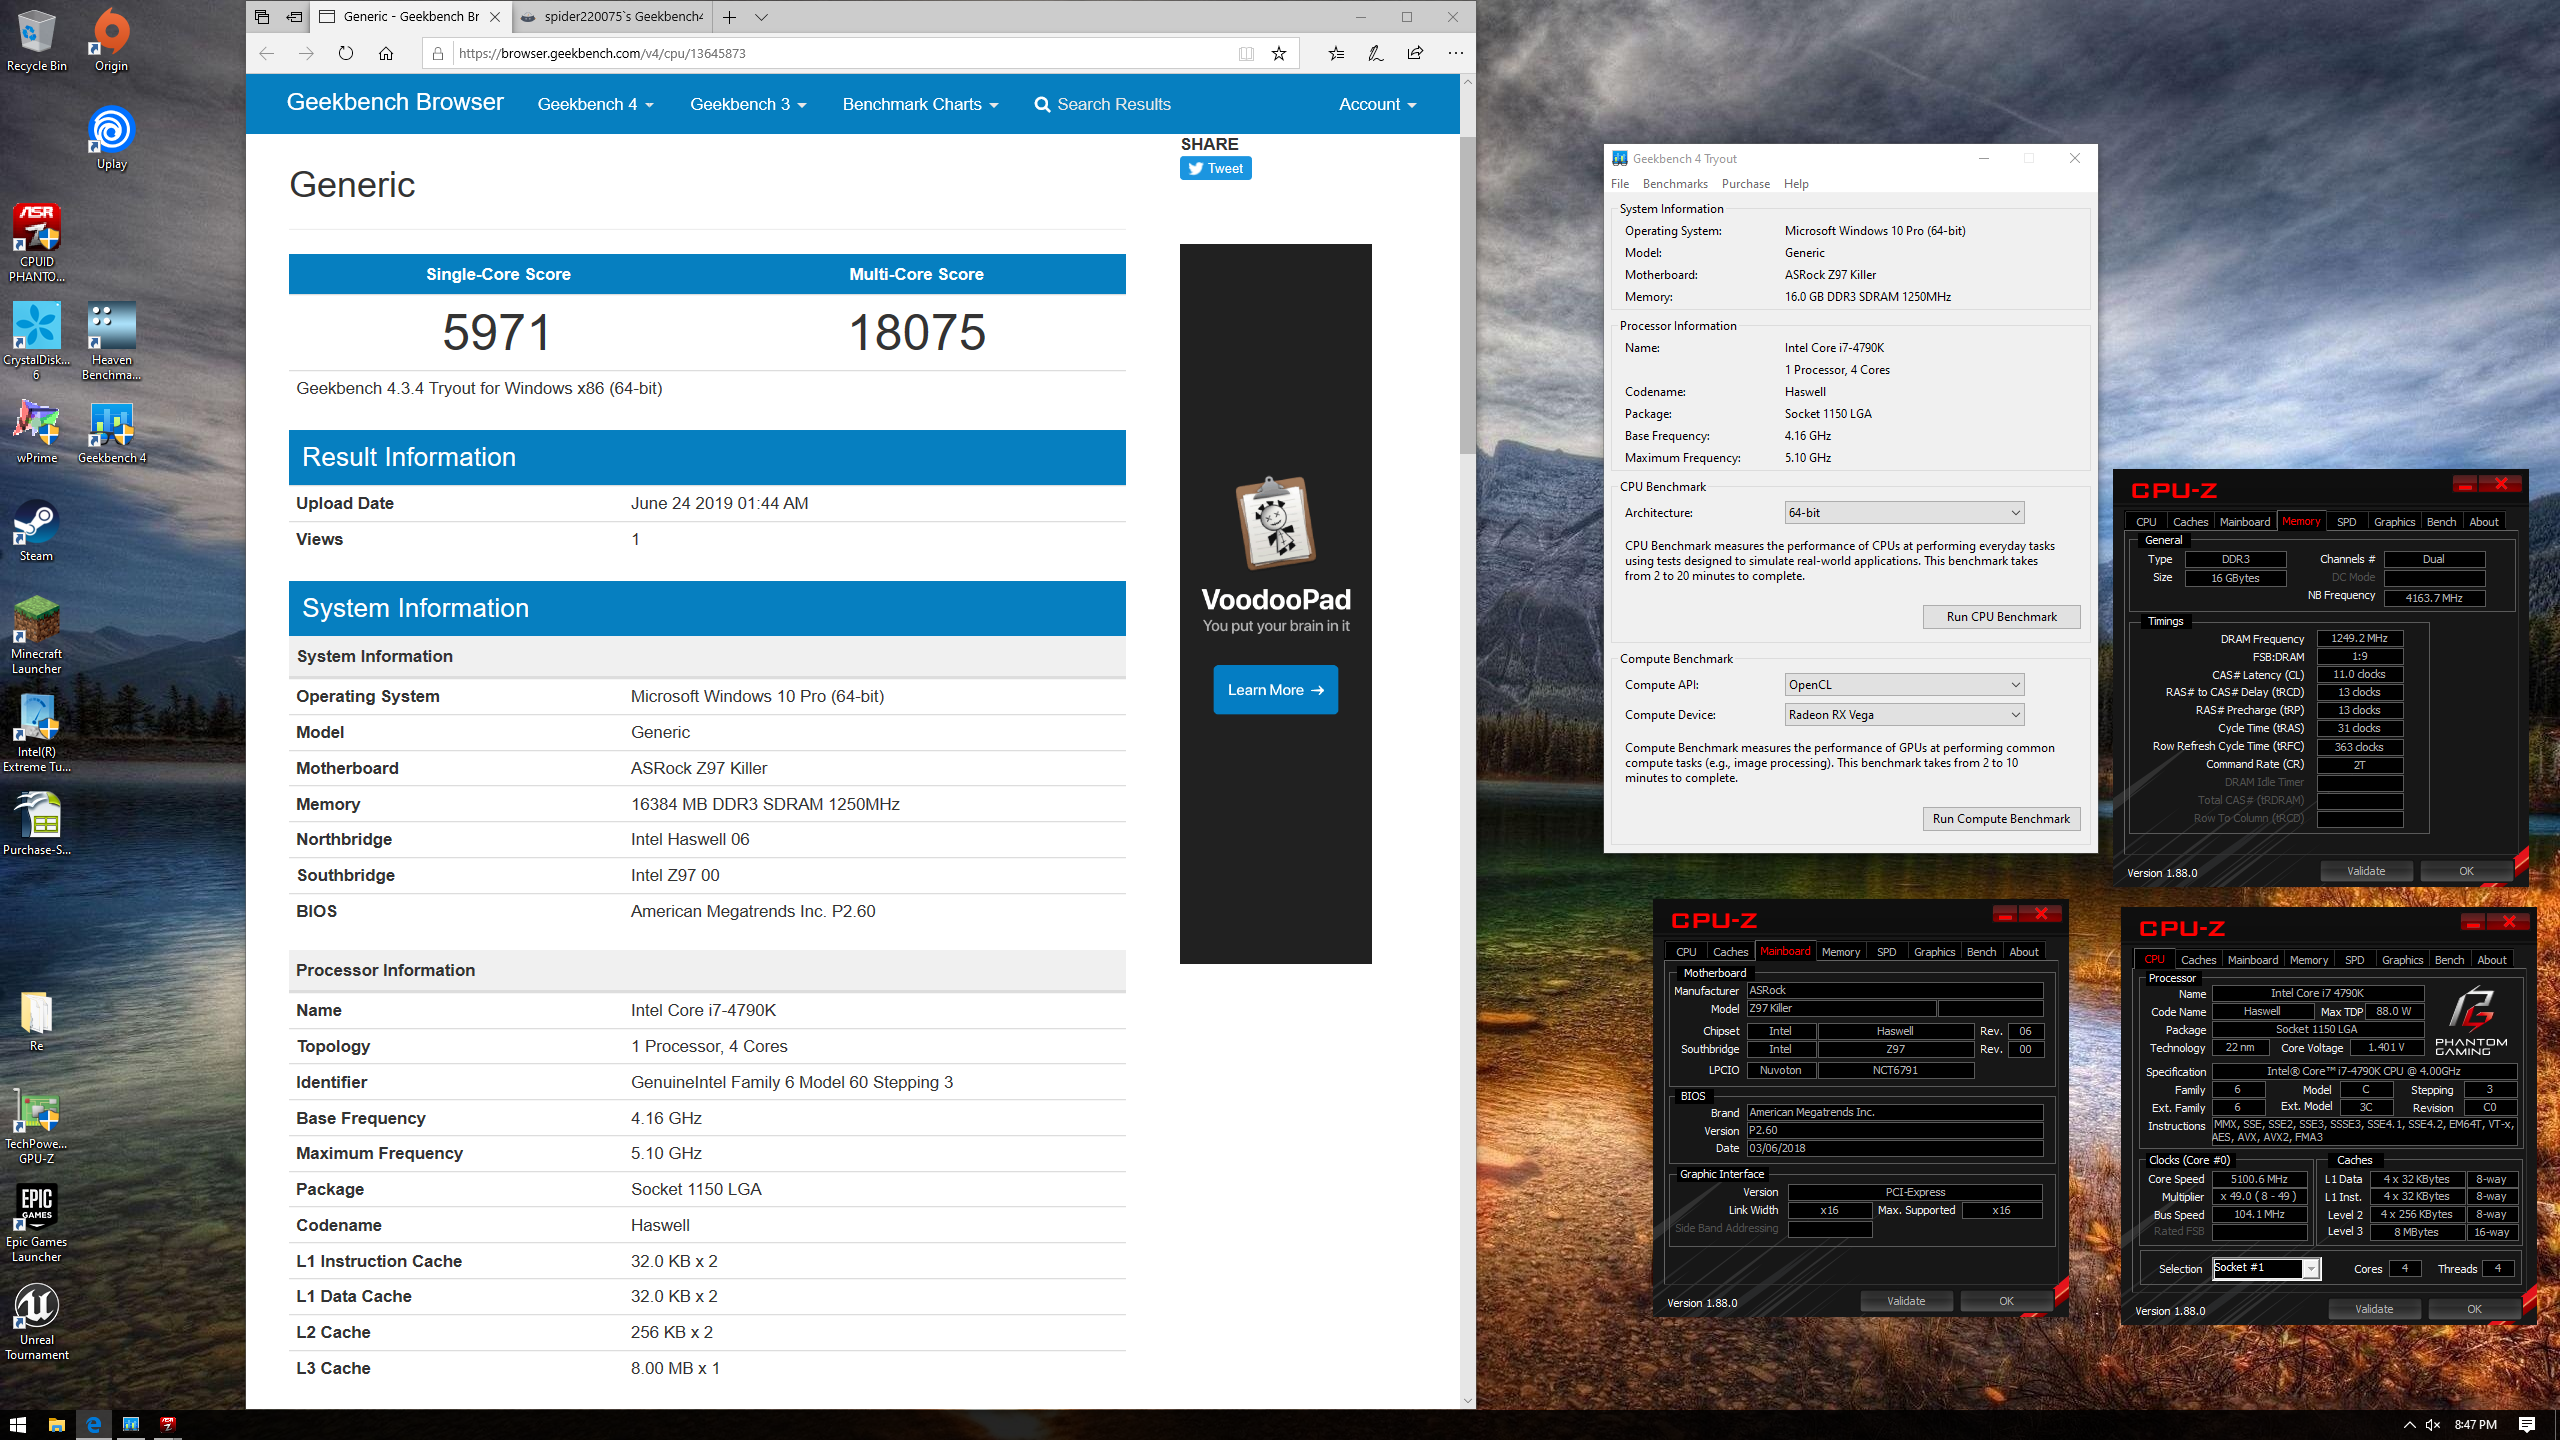Open the Uplay desktop icon
The image size is (2560, 1440).
point(111,138)
